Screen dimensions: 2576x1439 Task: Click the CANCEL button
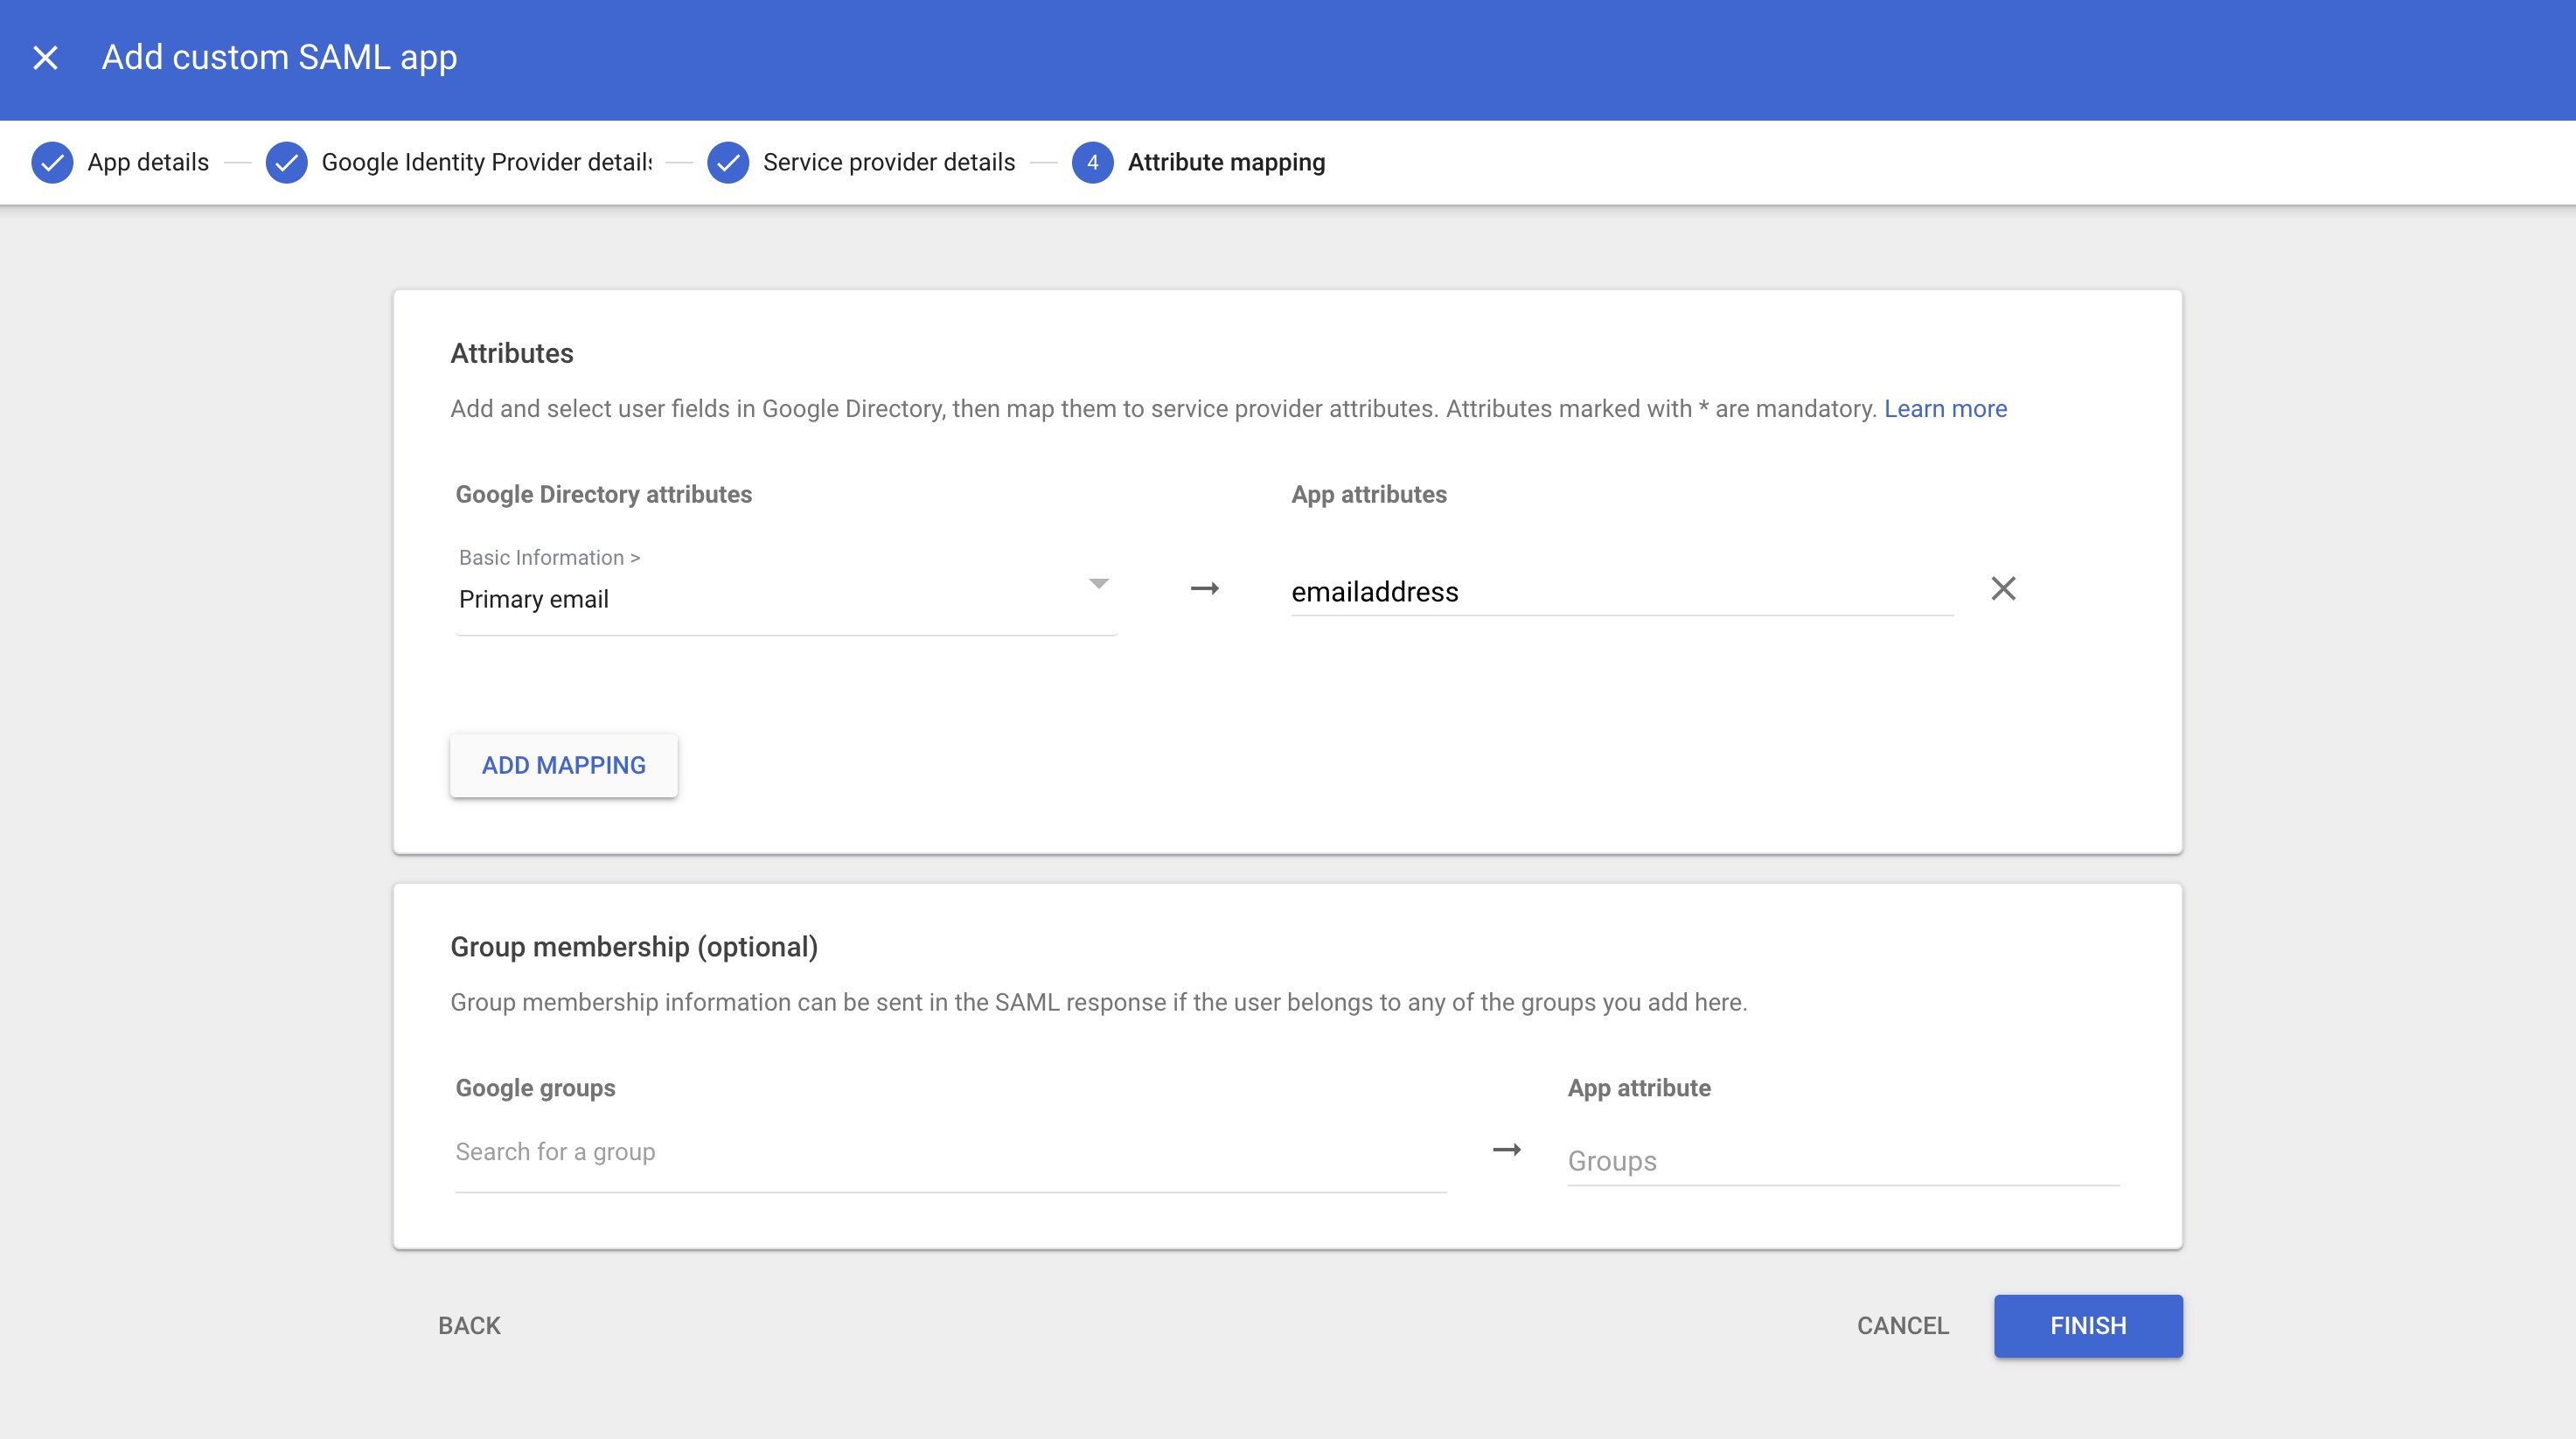coord(1903,1325)
